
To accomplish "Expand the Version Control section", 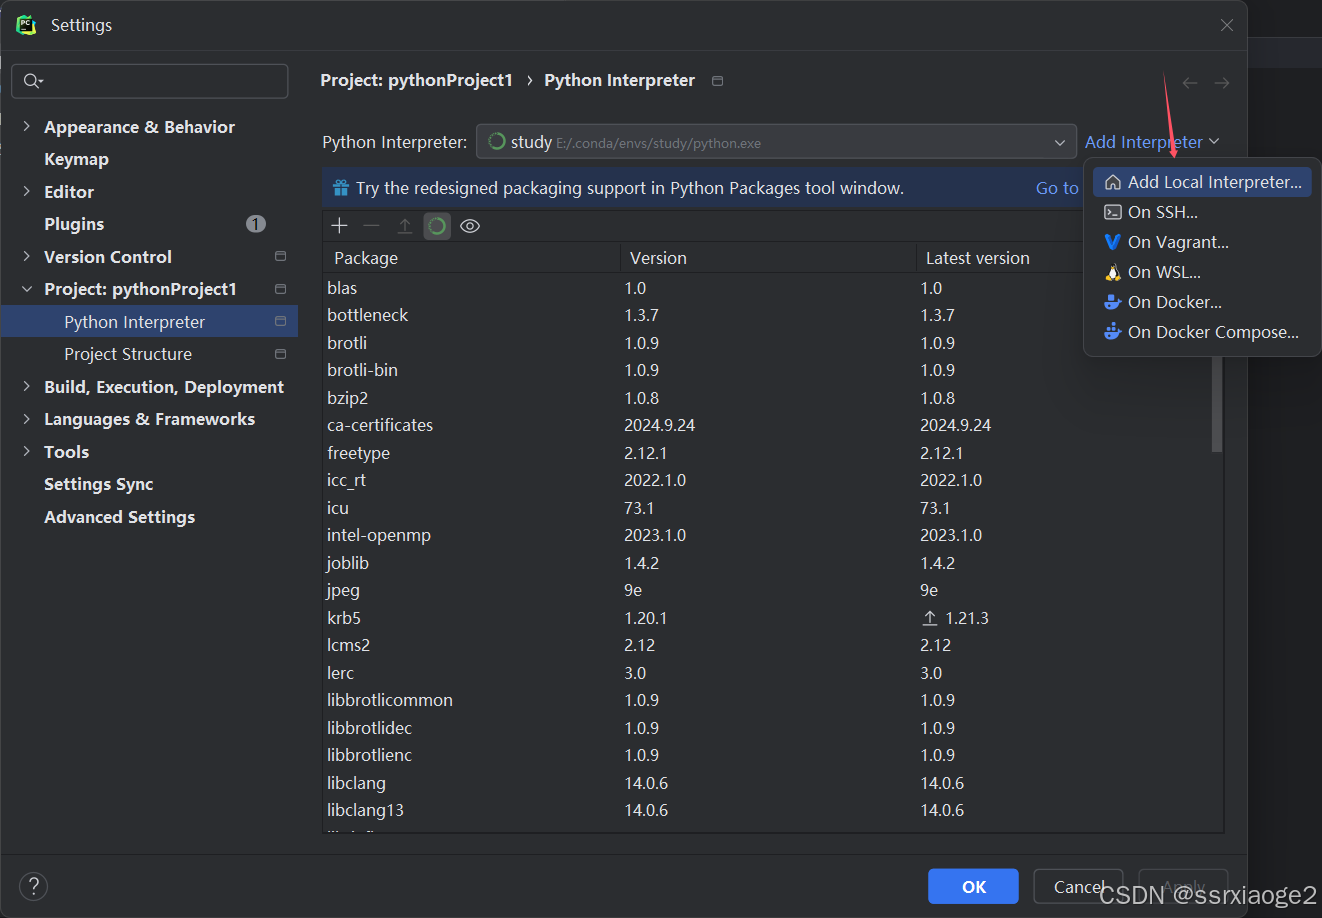I will tap(27, 257).
